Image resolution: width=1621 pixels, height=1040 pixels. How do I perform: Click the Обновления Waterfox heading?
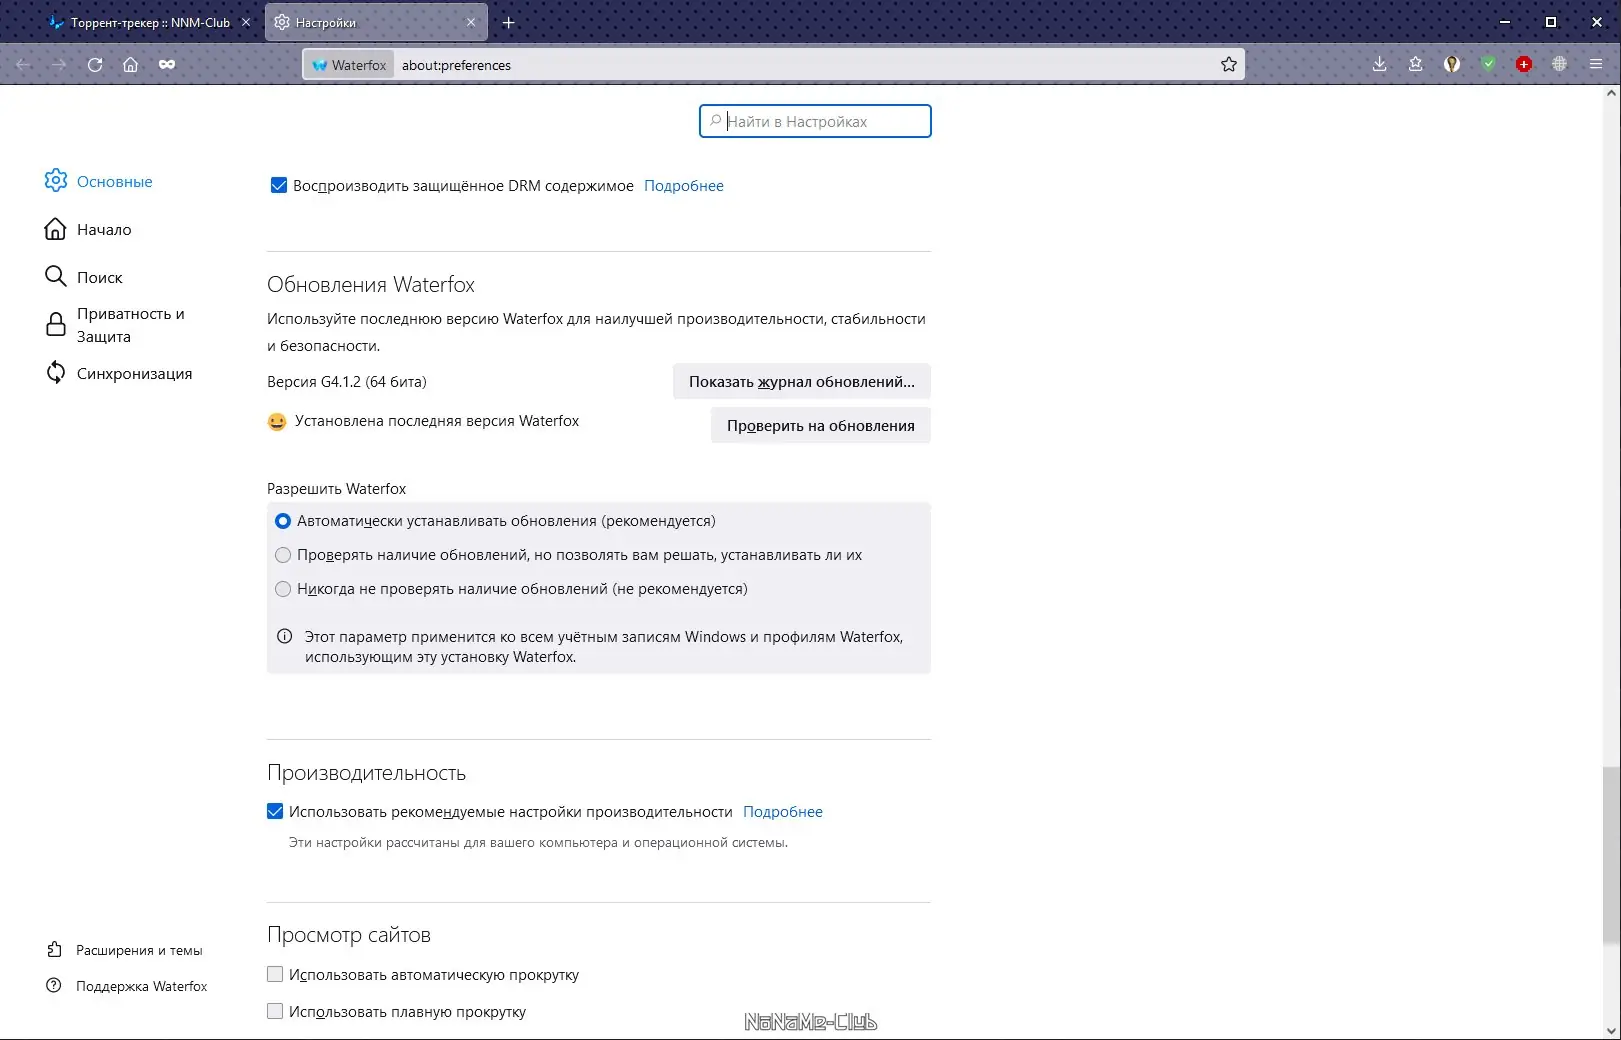click(x=371, y=285)
